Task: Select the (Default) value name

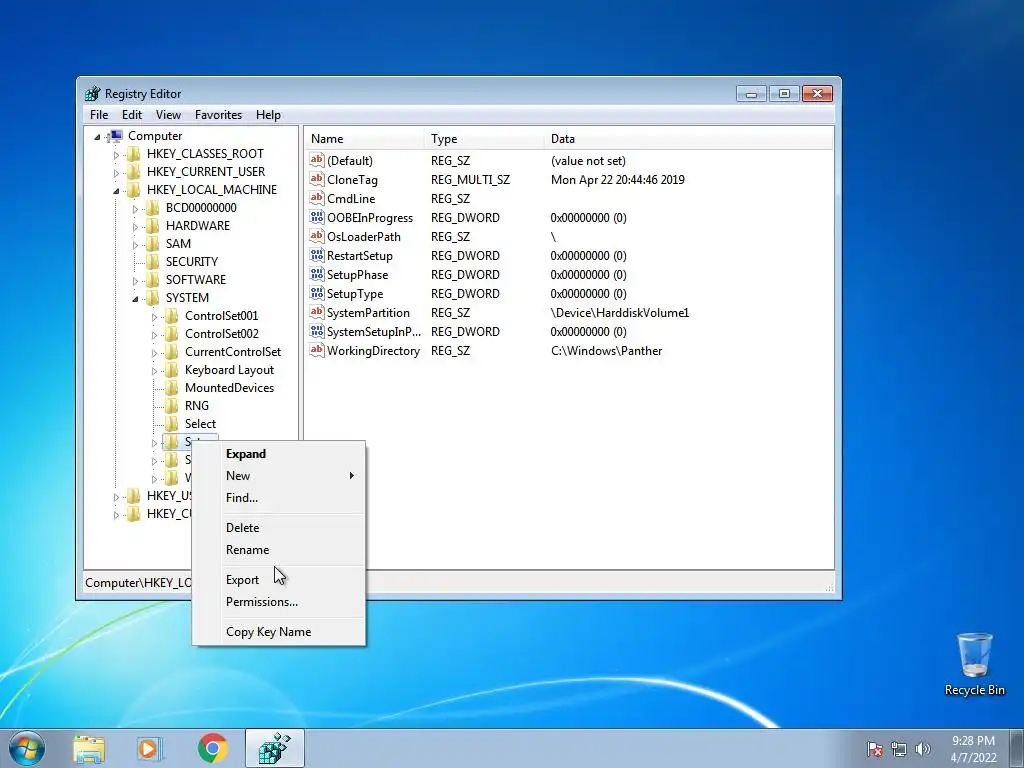Action: 350,161
